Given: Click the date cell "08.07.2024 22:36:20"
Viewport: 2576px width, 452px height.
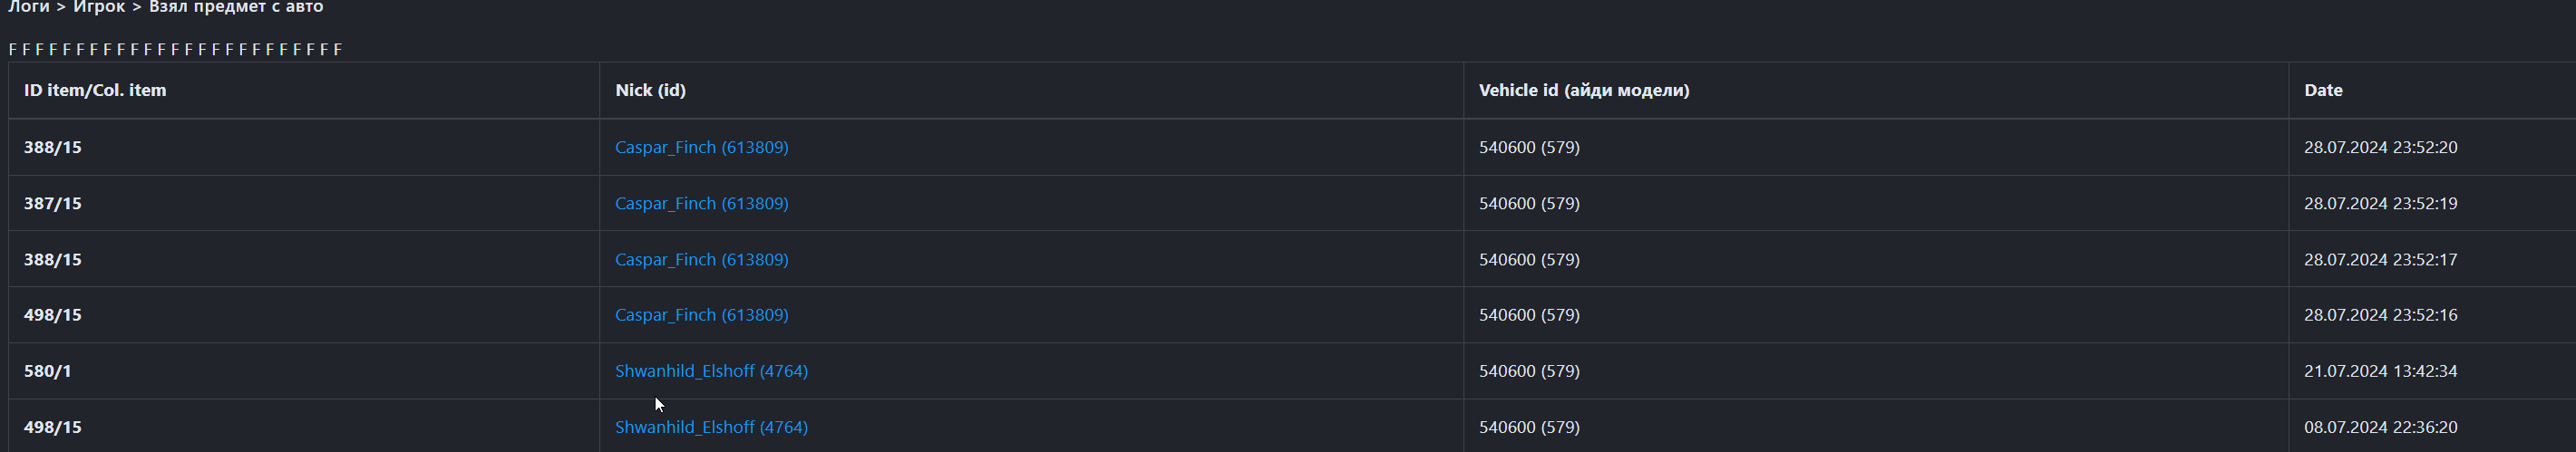Looking at the screenshot, I should (2380, 427).
